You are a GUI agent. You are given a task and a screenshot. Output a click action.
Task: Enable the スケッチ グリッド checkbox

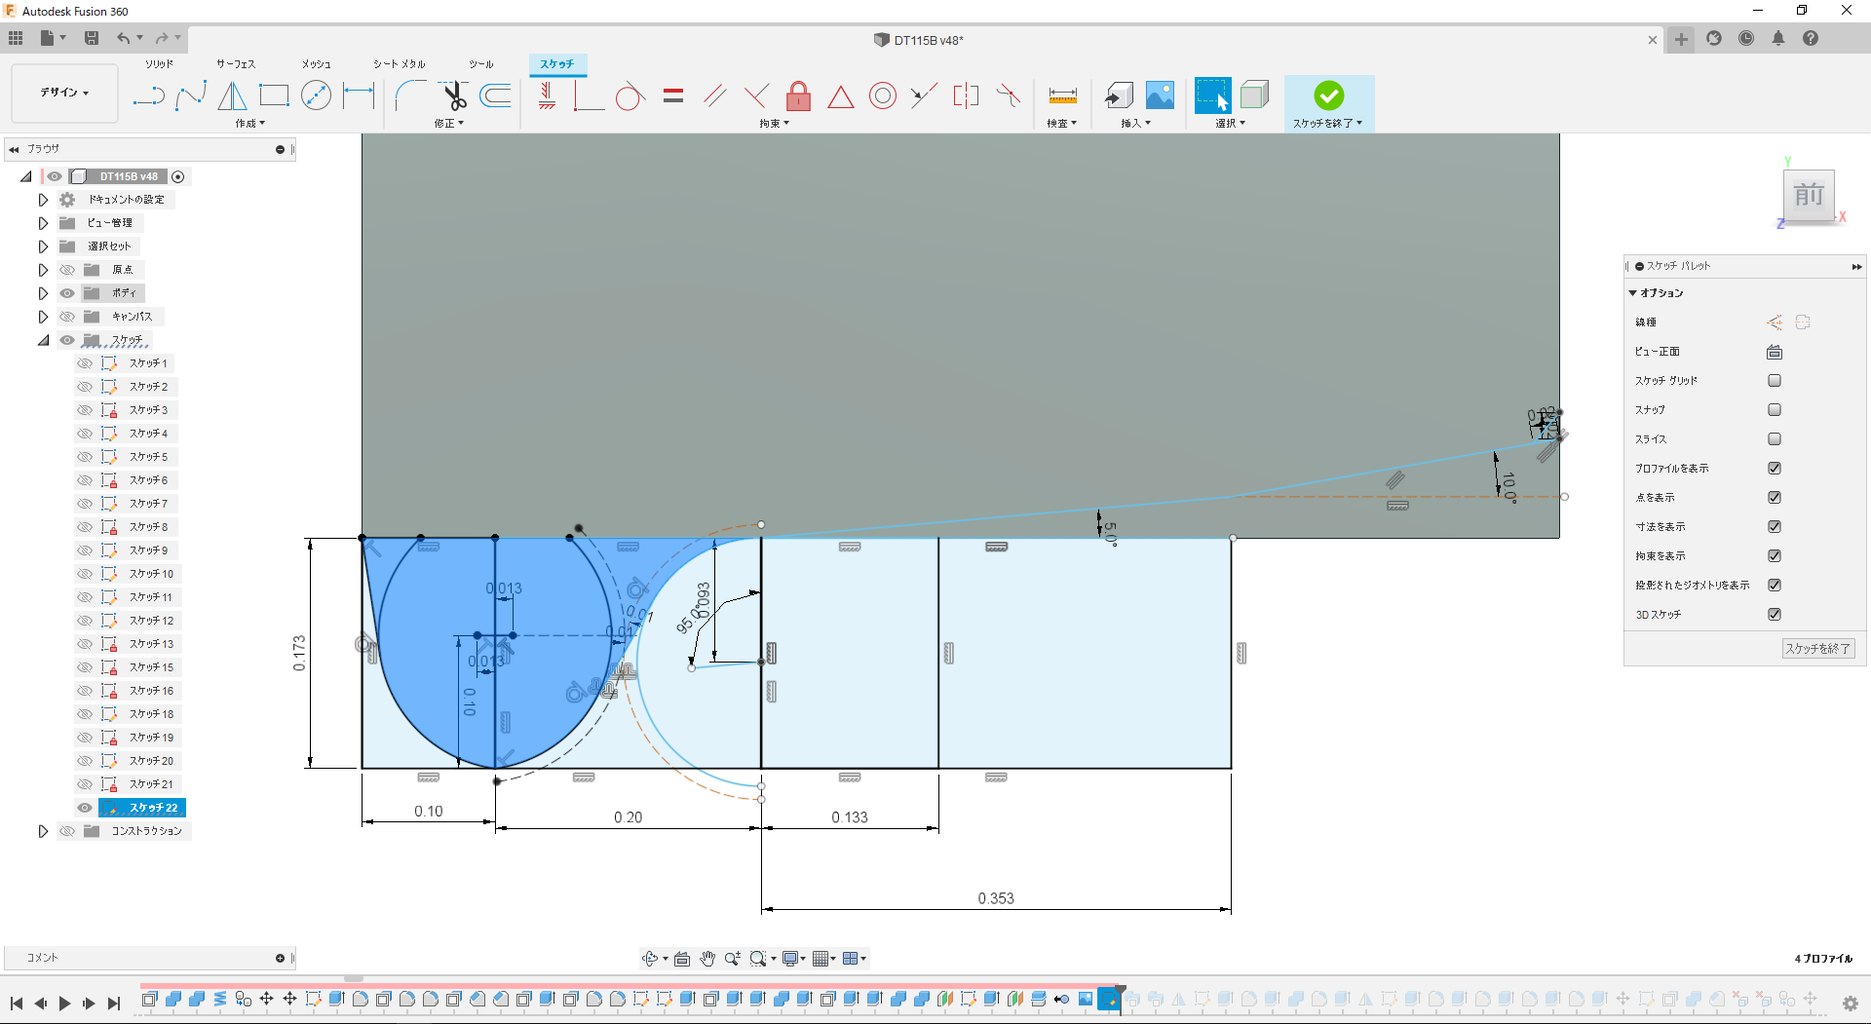click(1774, 381)
